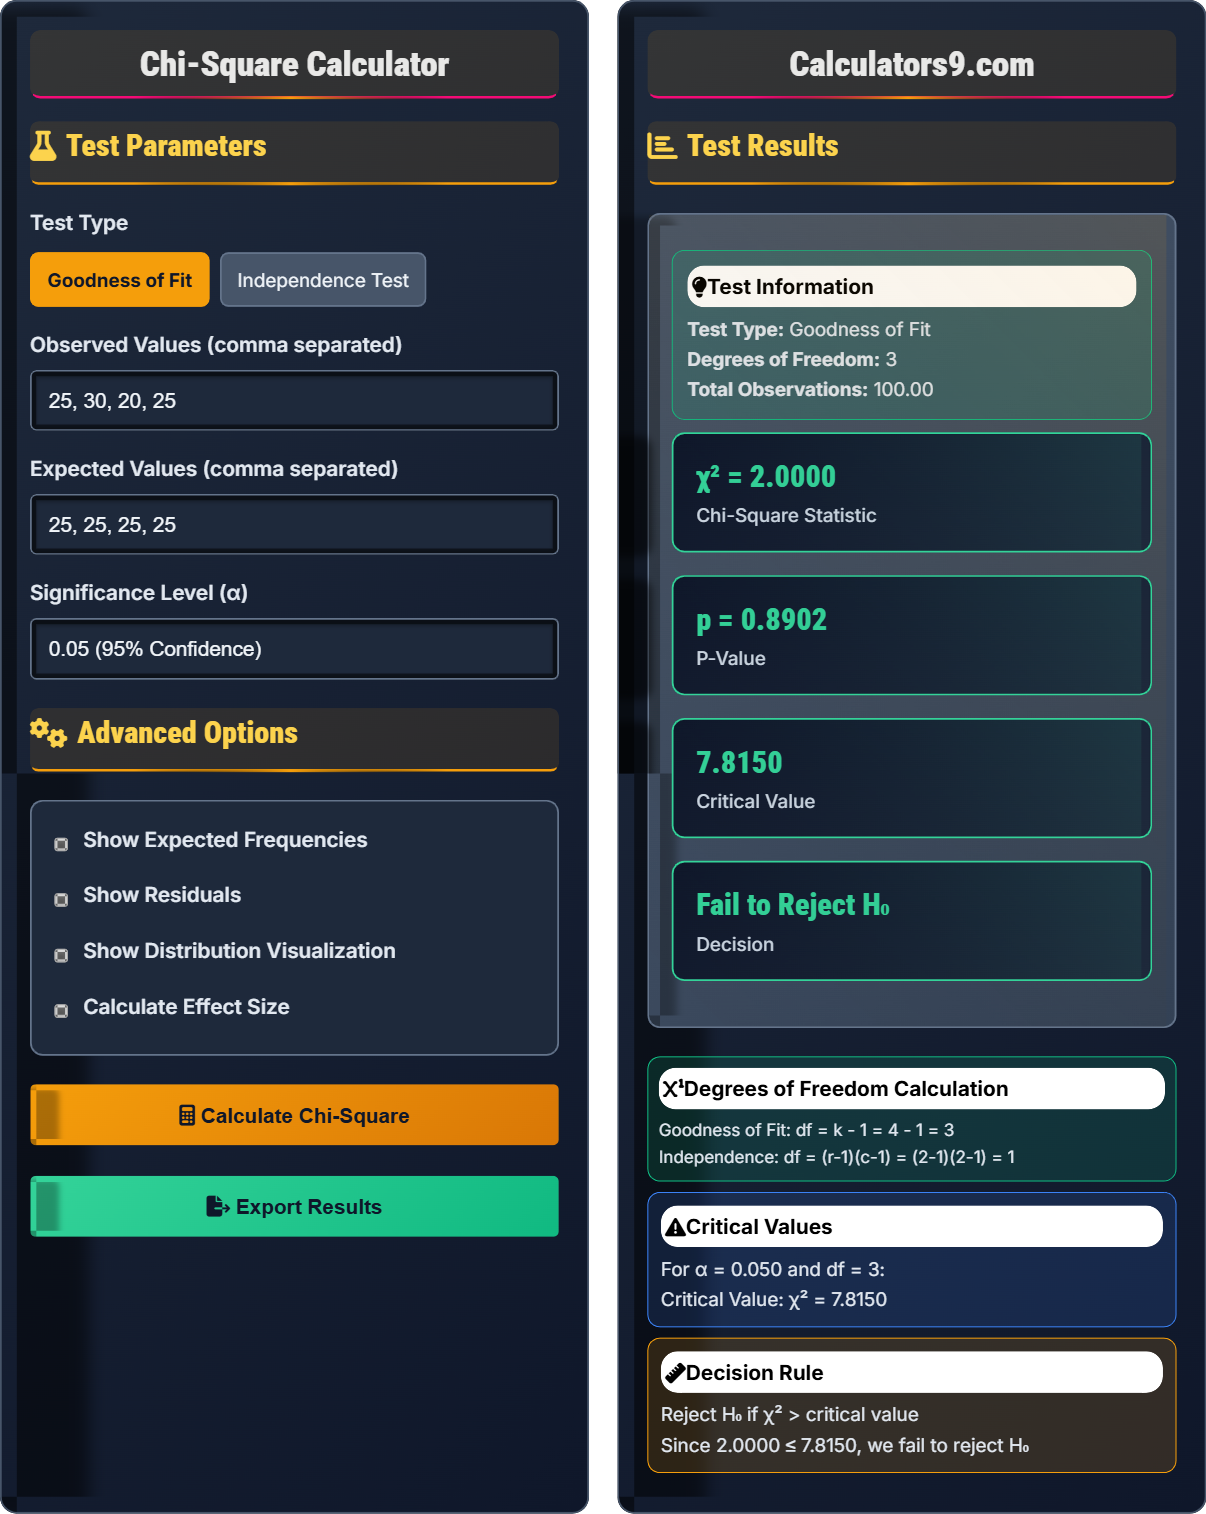This screenshot has width=1206, height=1514.
Task: Select the χ² = 2.0000 statistic value
Action: 766,477
